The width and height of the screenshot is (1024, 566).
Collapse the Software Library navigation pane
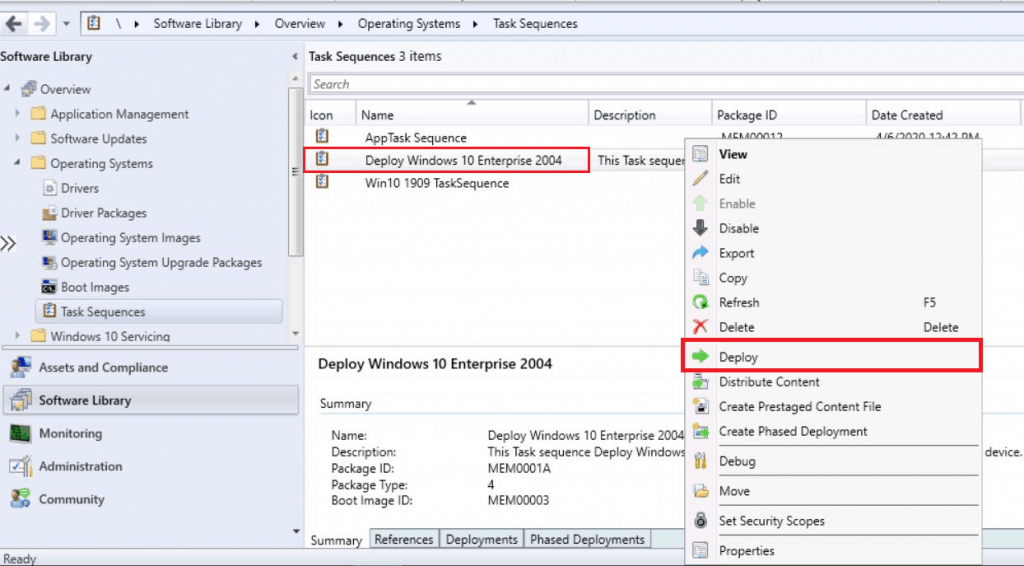294,57
